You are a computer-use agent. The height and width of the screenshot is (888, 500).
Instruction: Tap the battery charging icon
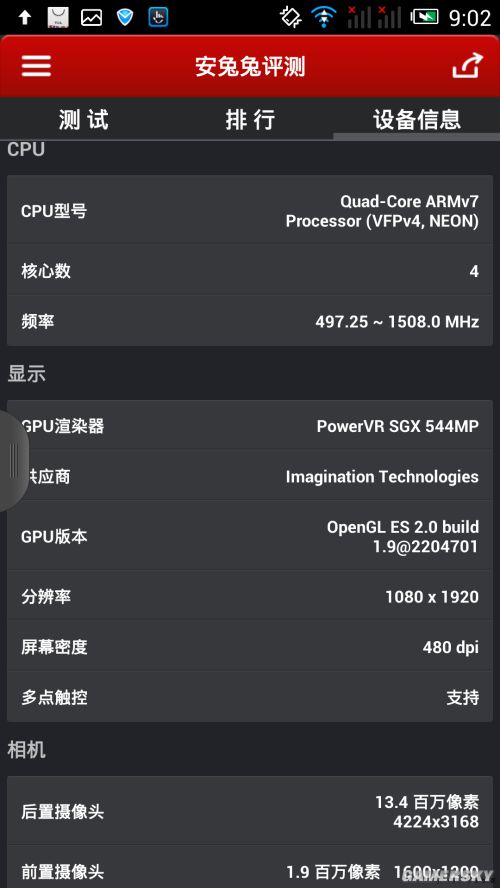(425, 17)
